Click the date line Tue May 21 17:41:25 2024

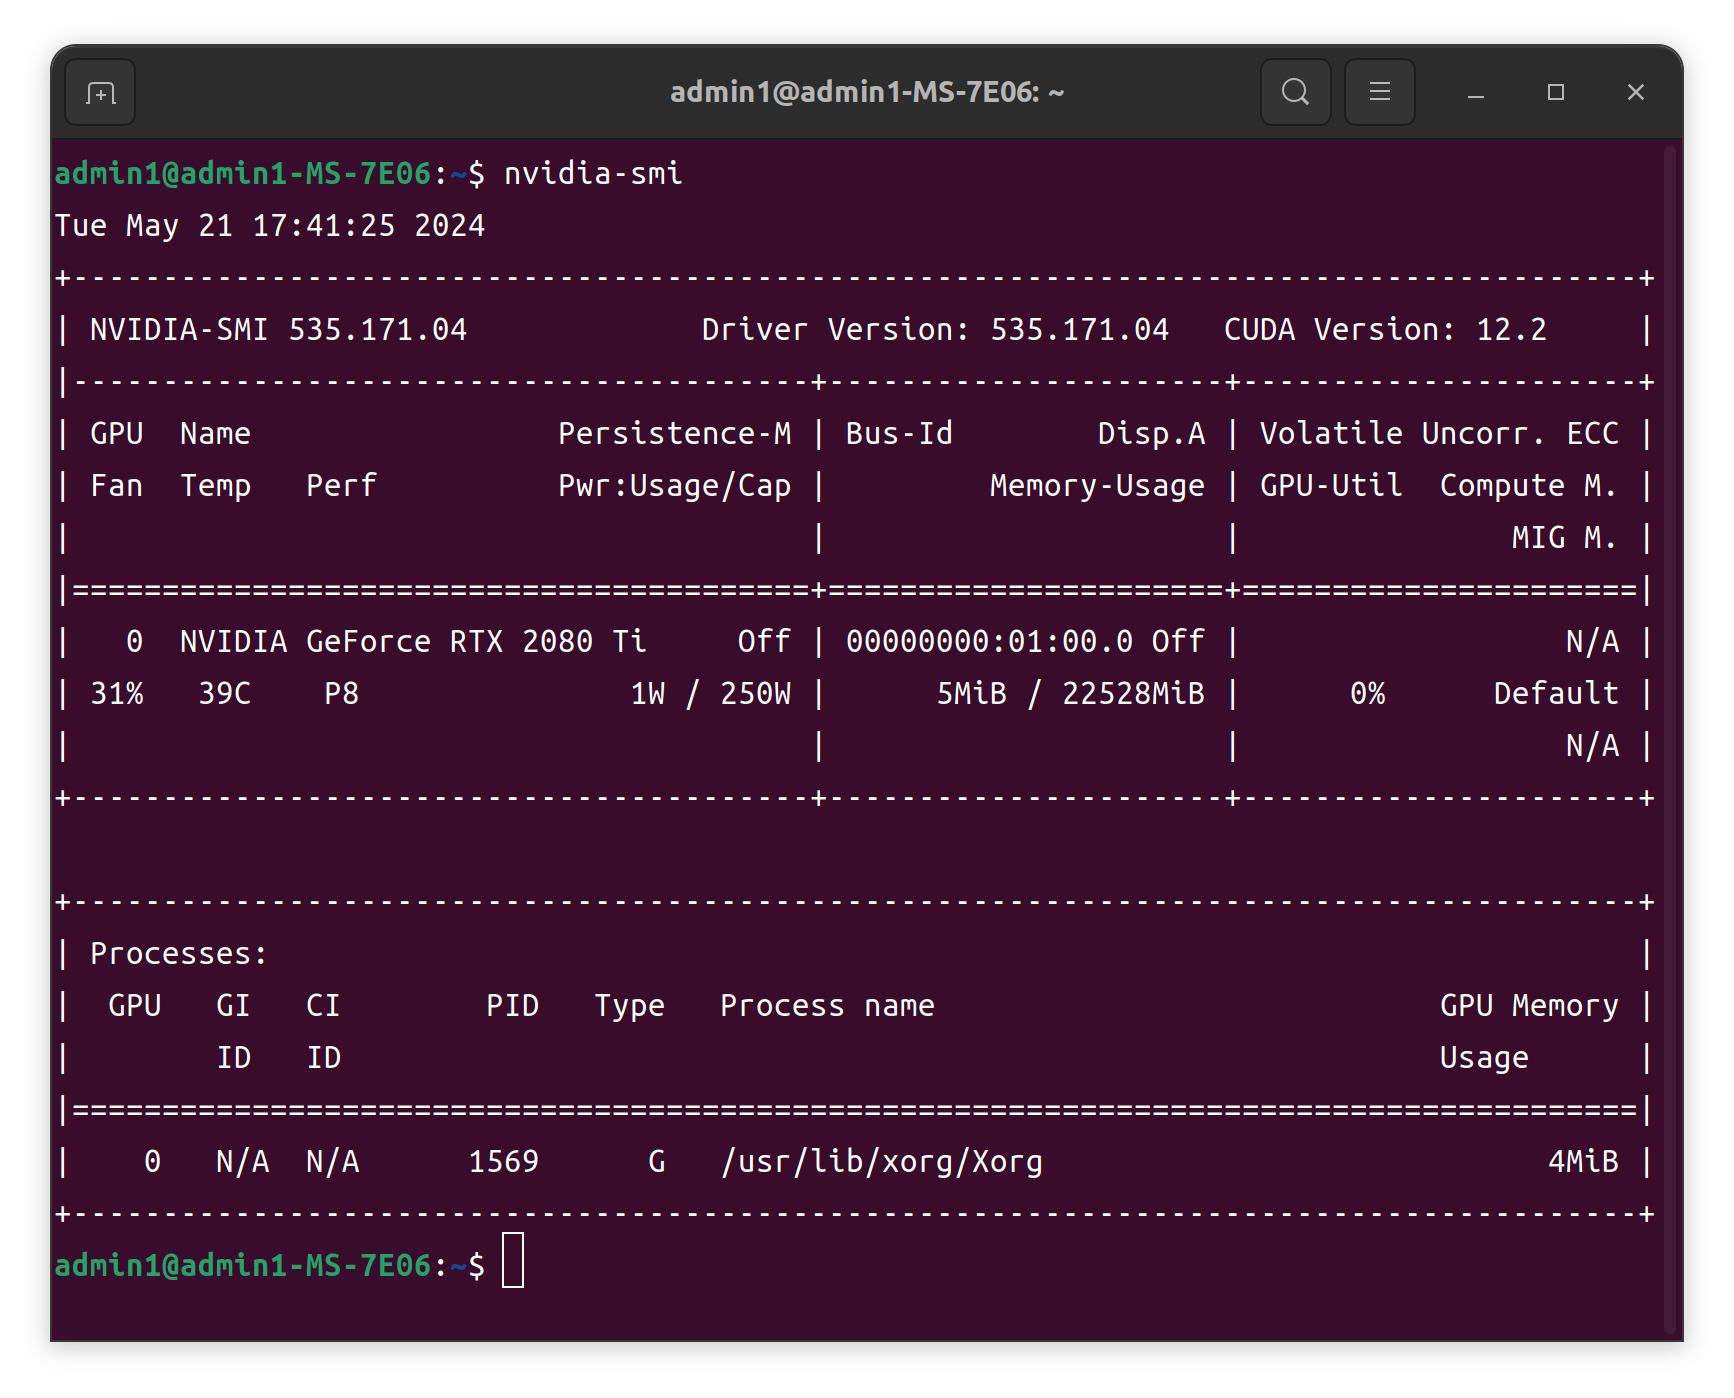(x=270, y=226)
